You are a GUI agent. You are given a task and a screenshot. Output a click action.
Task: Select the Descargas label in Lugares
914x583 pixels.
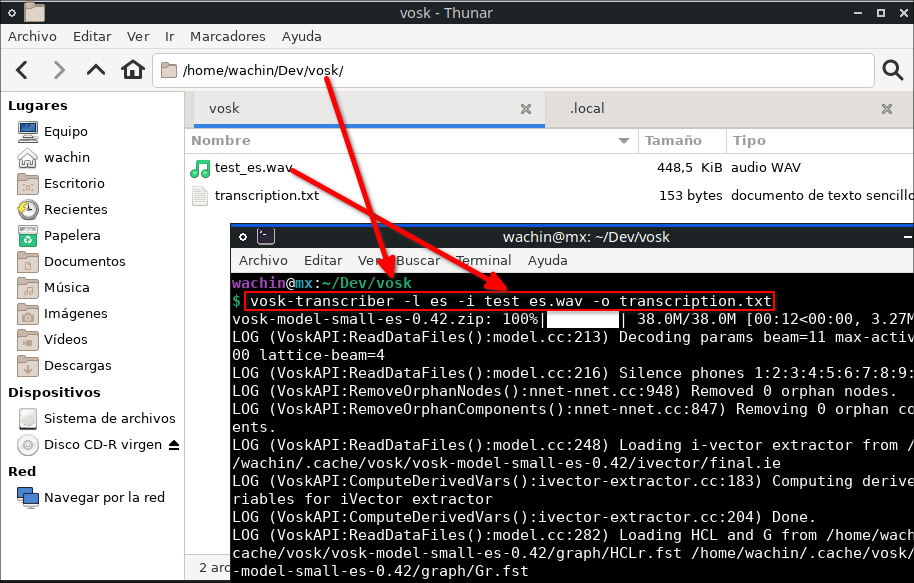(78, 366)
